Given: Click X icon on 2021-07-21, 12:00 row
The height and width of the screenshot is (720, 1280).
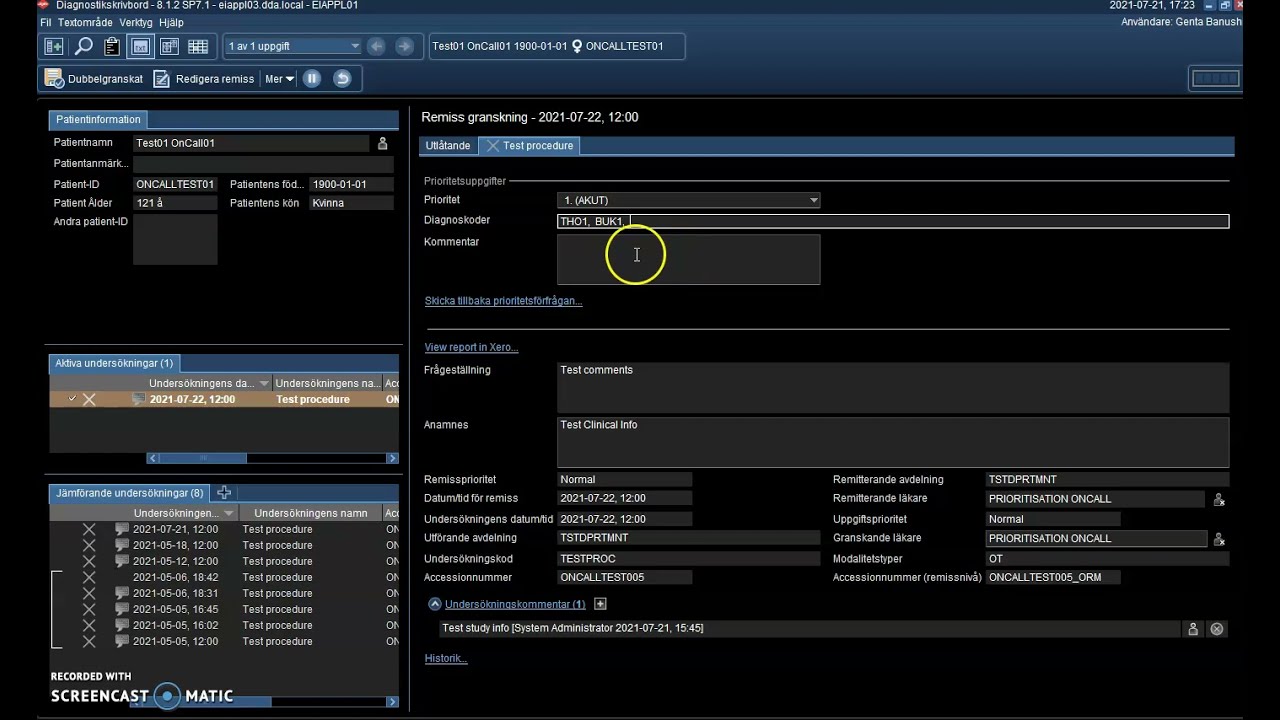Looking at the screenshot, I should coord(89,529).
